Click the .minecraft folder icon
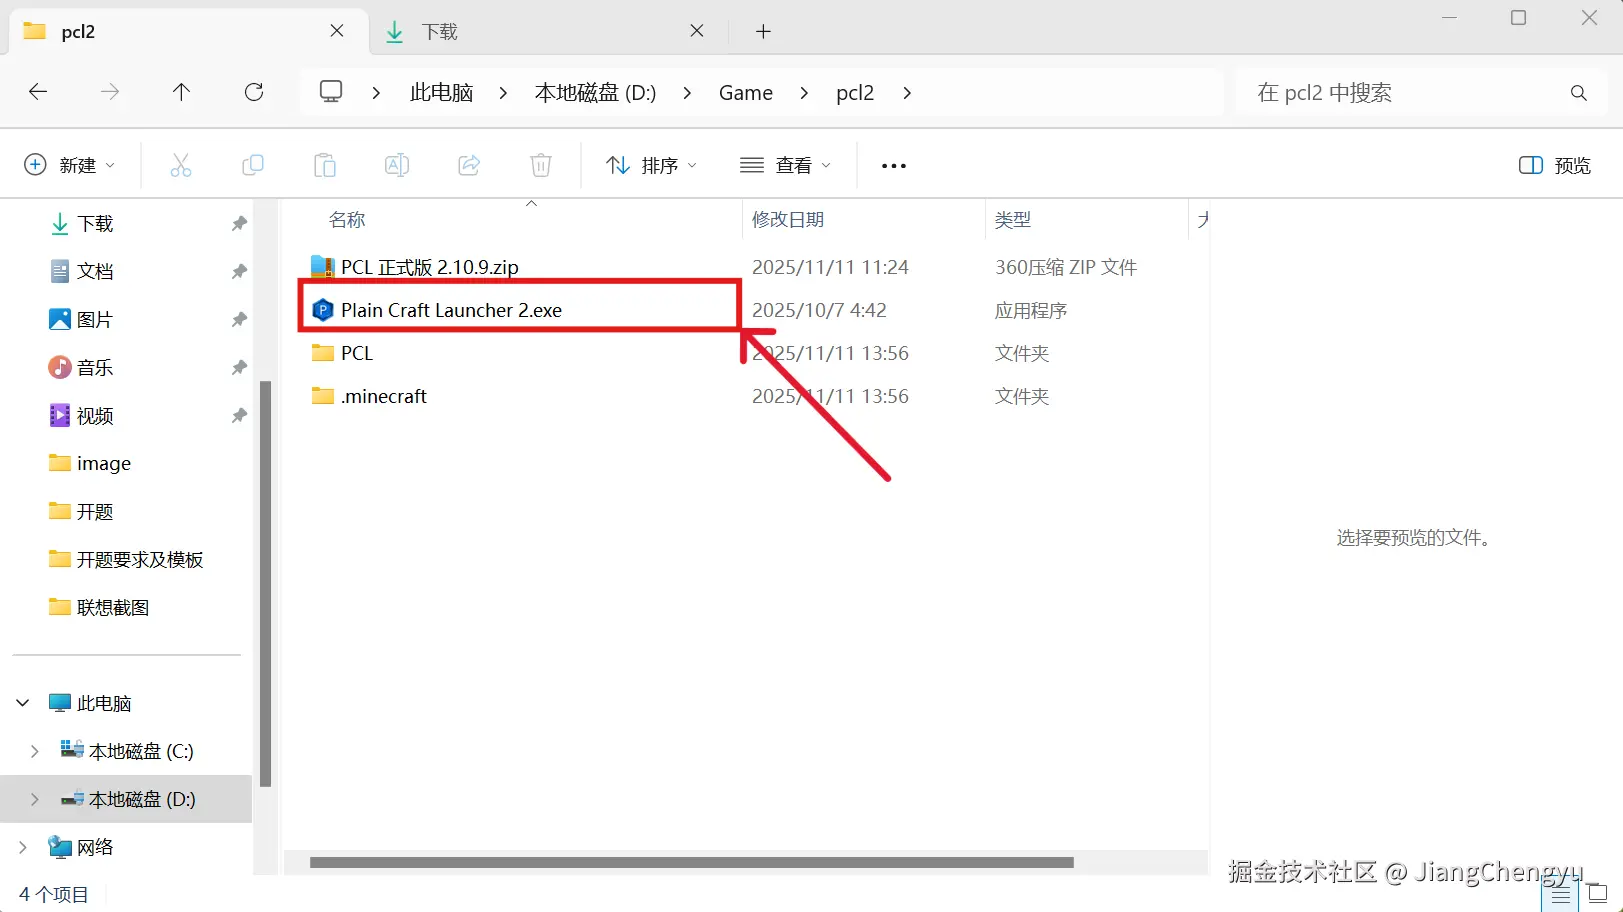The image size is (1623, 912). coord(322,396)
